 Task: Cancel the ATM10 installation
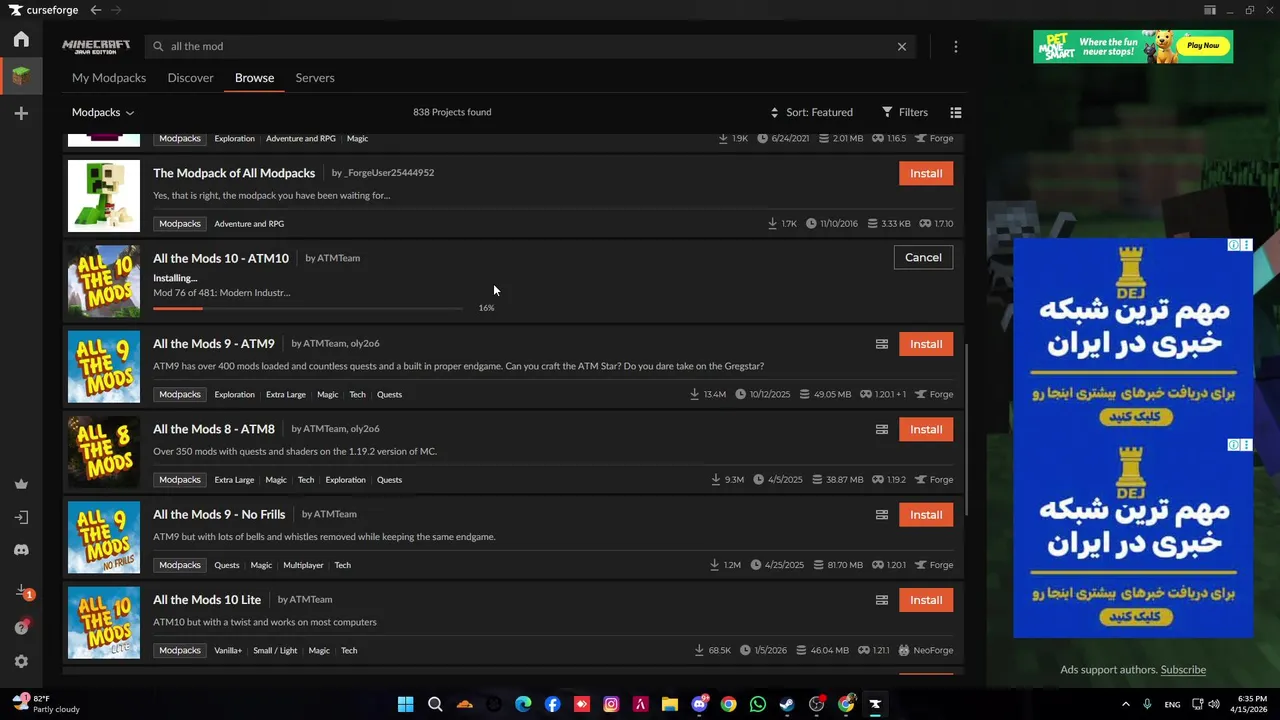click(923, 258)
